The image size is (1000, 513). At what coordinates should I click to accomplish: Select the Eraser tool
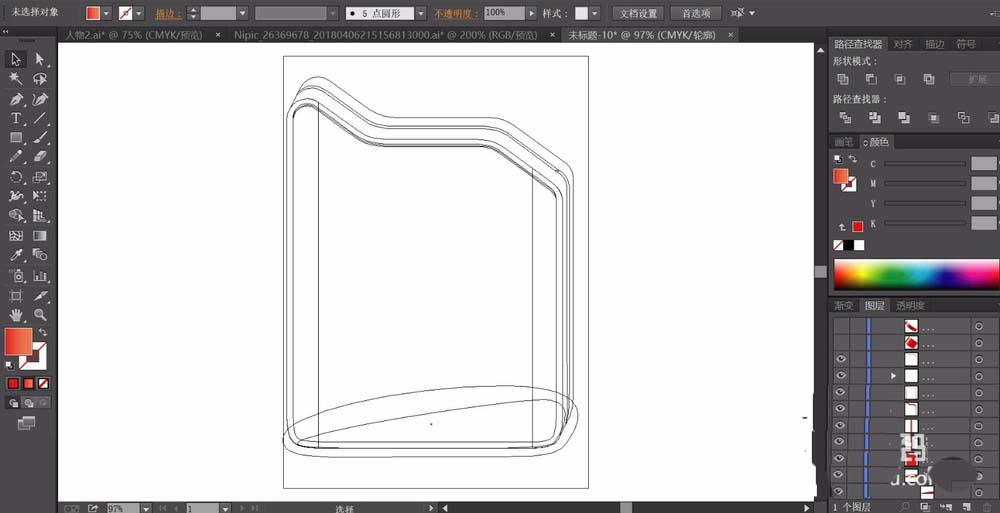tap(40, 157)
